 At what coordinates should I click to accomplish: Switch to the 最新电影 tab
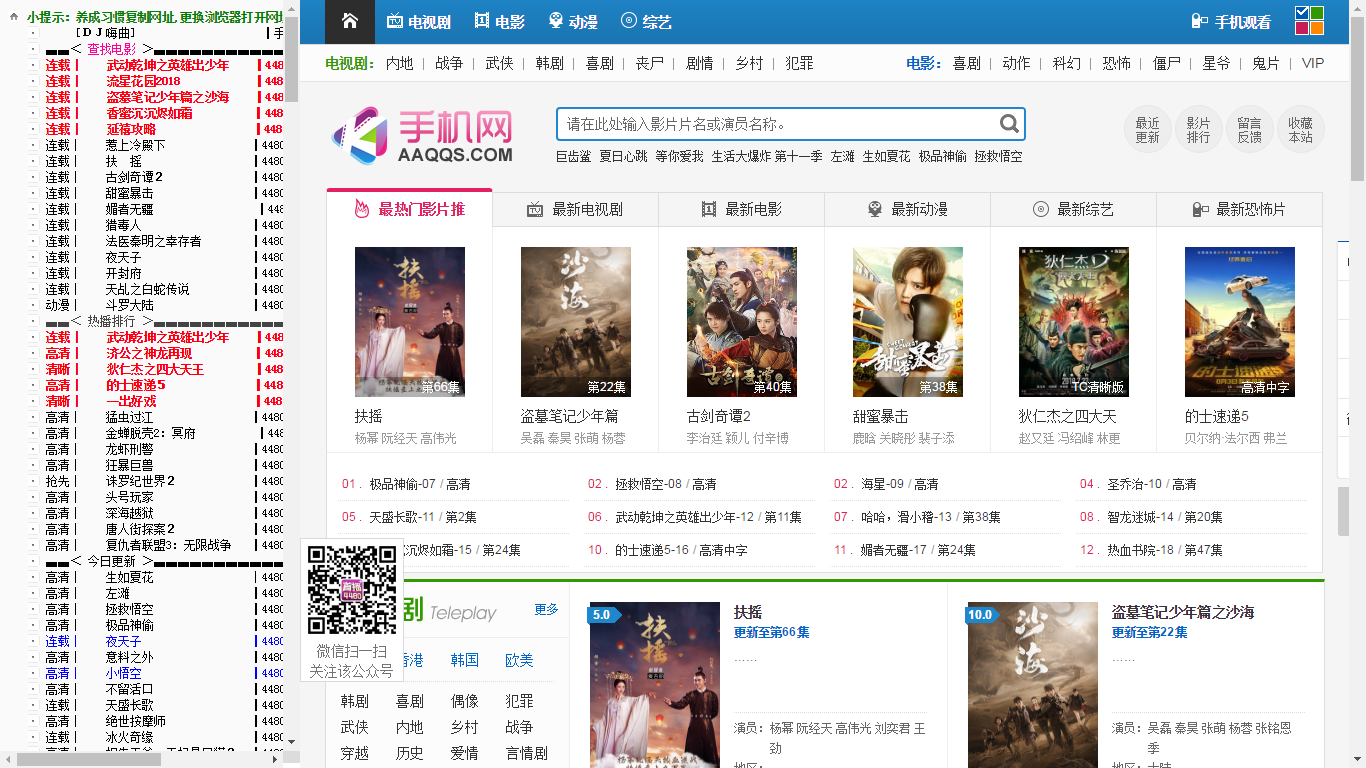click(741, 209)
